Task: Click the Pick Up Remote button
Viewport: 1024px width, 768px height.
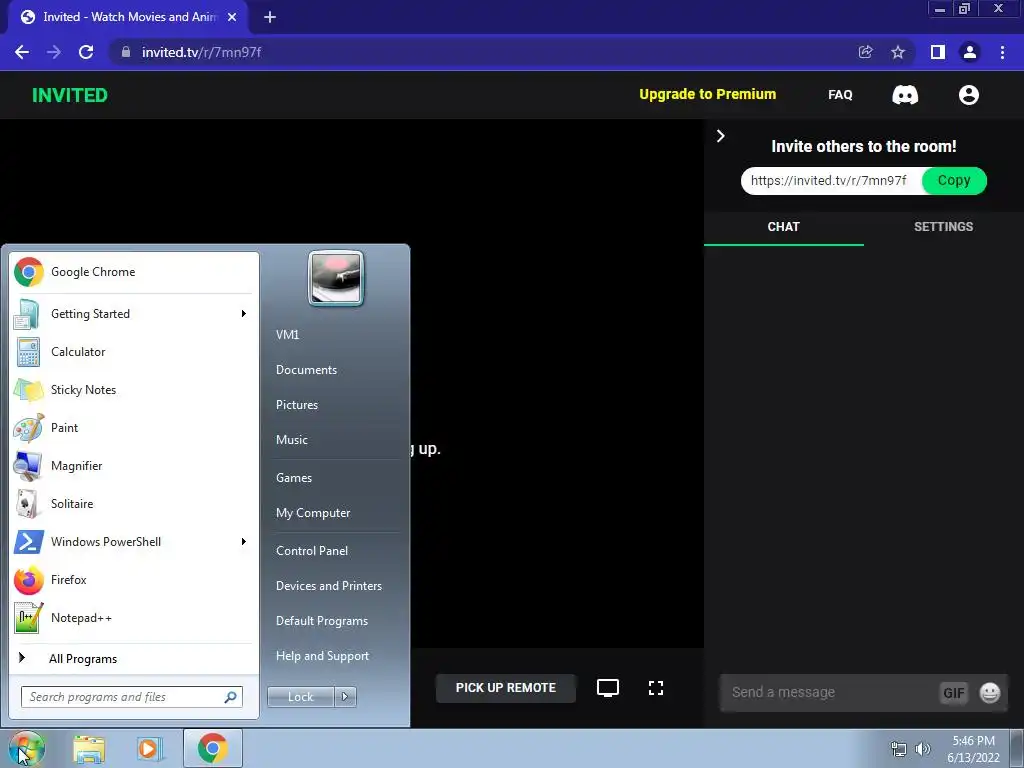Action: point(505,688)
